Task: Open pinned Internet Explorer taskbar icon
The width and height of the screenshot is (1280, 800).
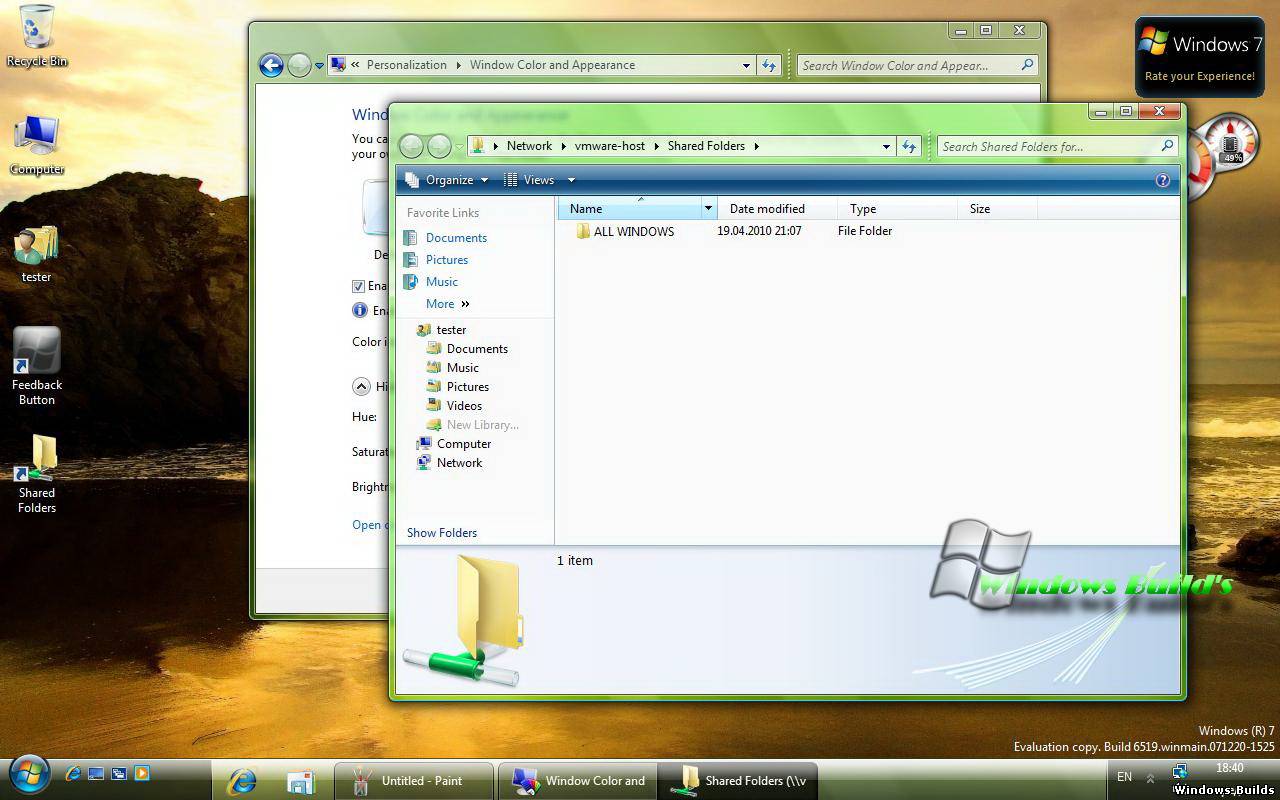Action: pos(241,780)
